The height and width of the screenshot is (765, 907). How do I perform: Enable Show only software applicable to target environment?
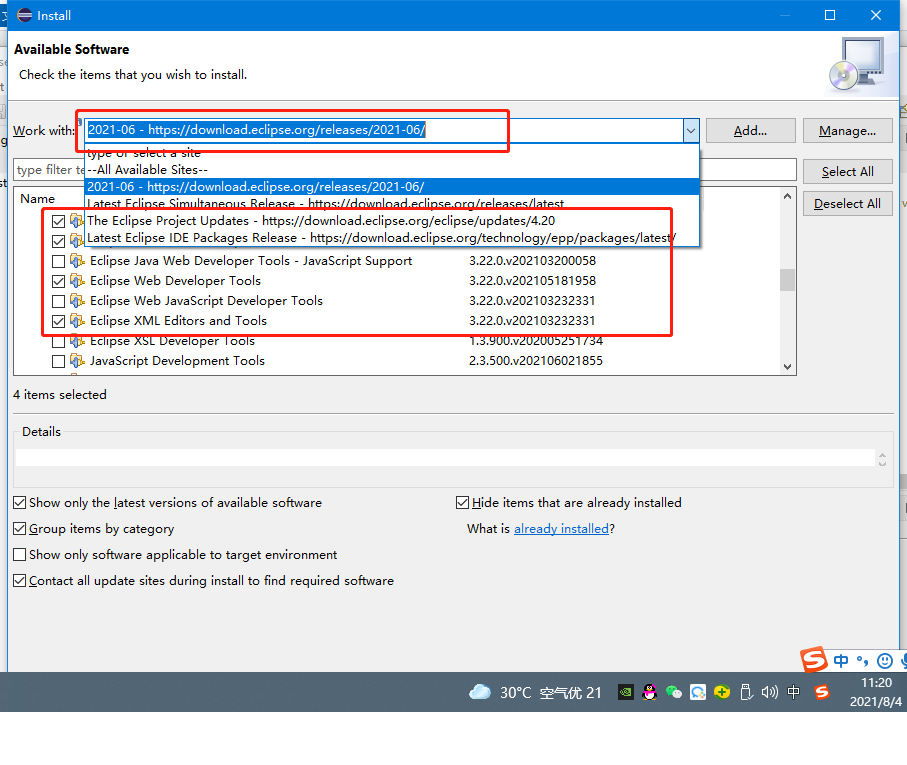[20, 555]
